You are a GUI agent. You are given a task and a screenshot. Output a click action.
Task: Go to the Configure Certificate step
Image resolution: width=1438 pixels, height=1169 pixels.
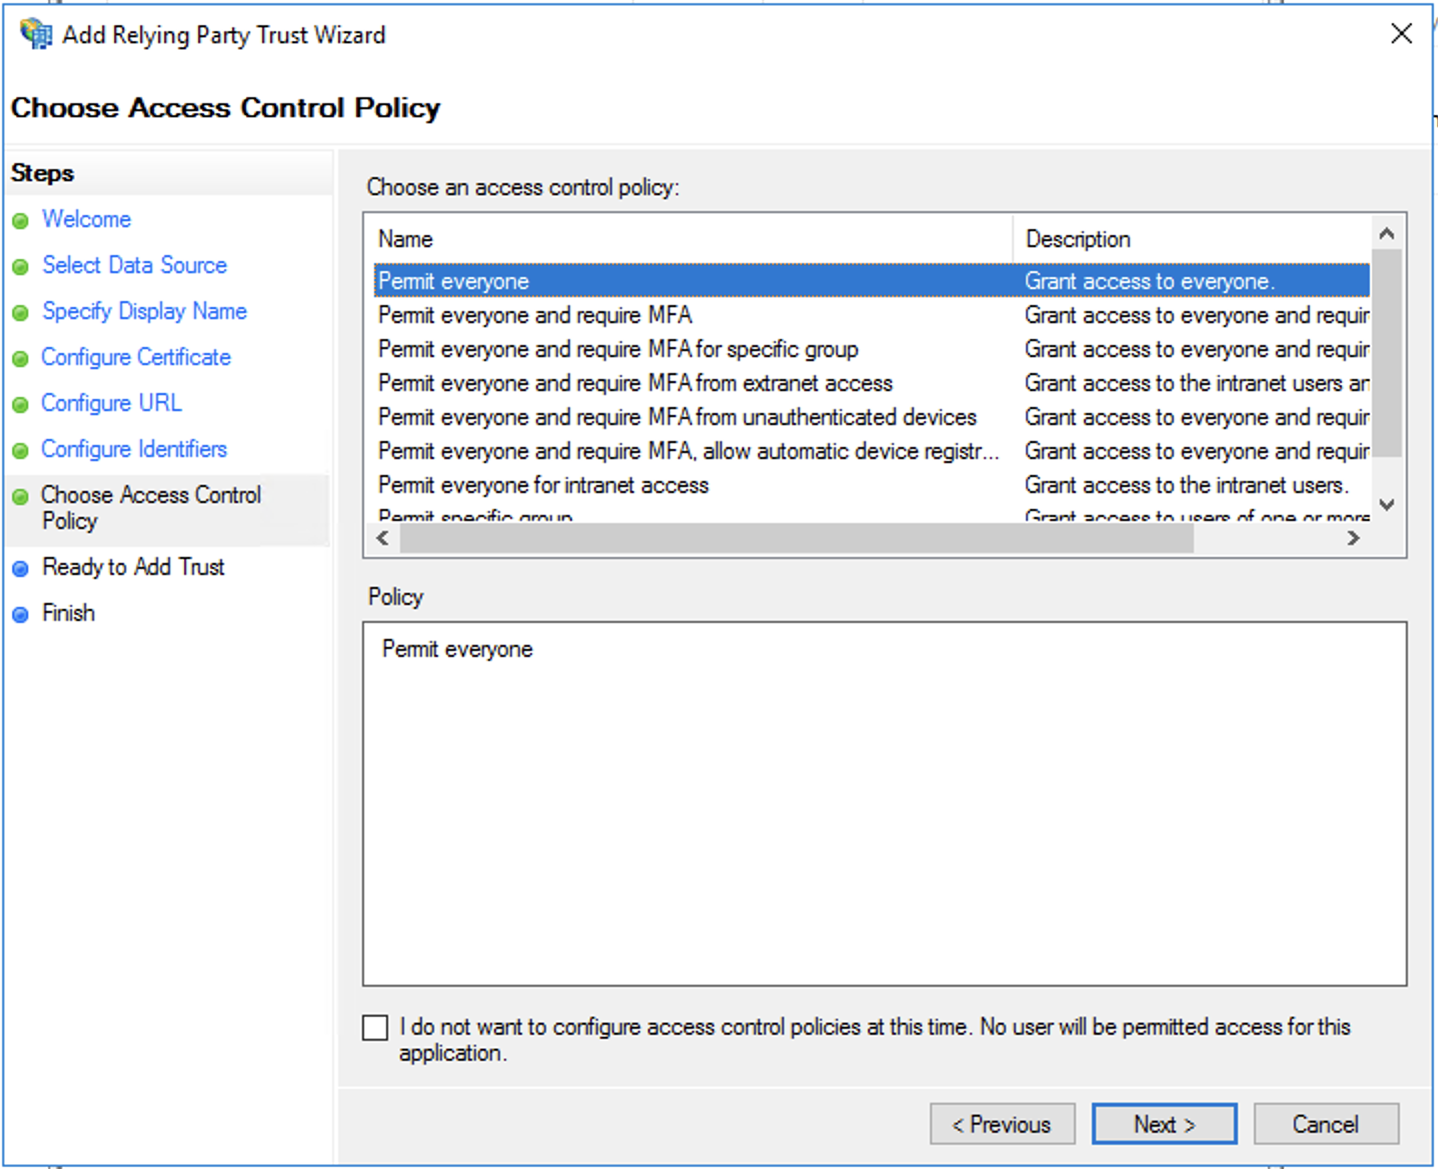pyautogui.click(x=136, y=357)
